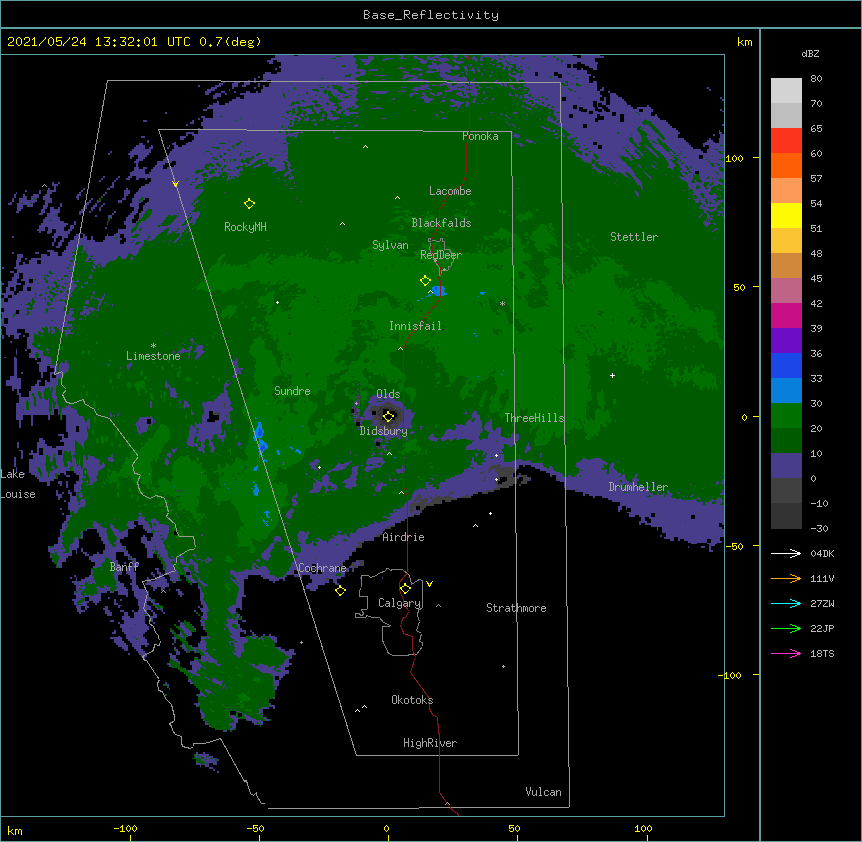Click the orange 111V arrow legend icon

(786, 578)
